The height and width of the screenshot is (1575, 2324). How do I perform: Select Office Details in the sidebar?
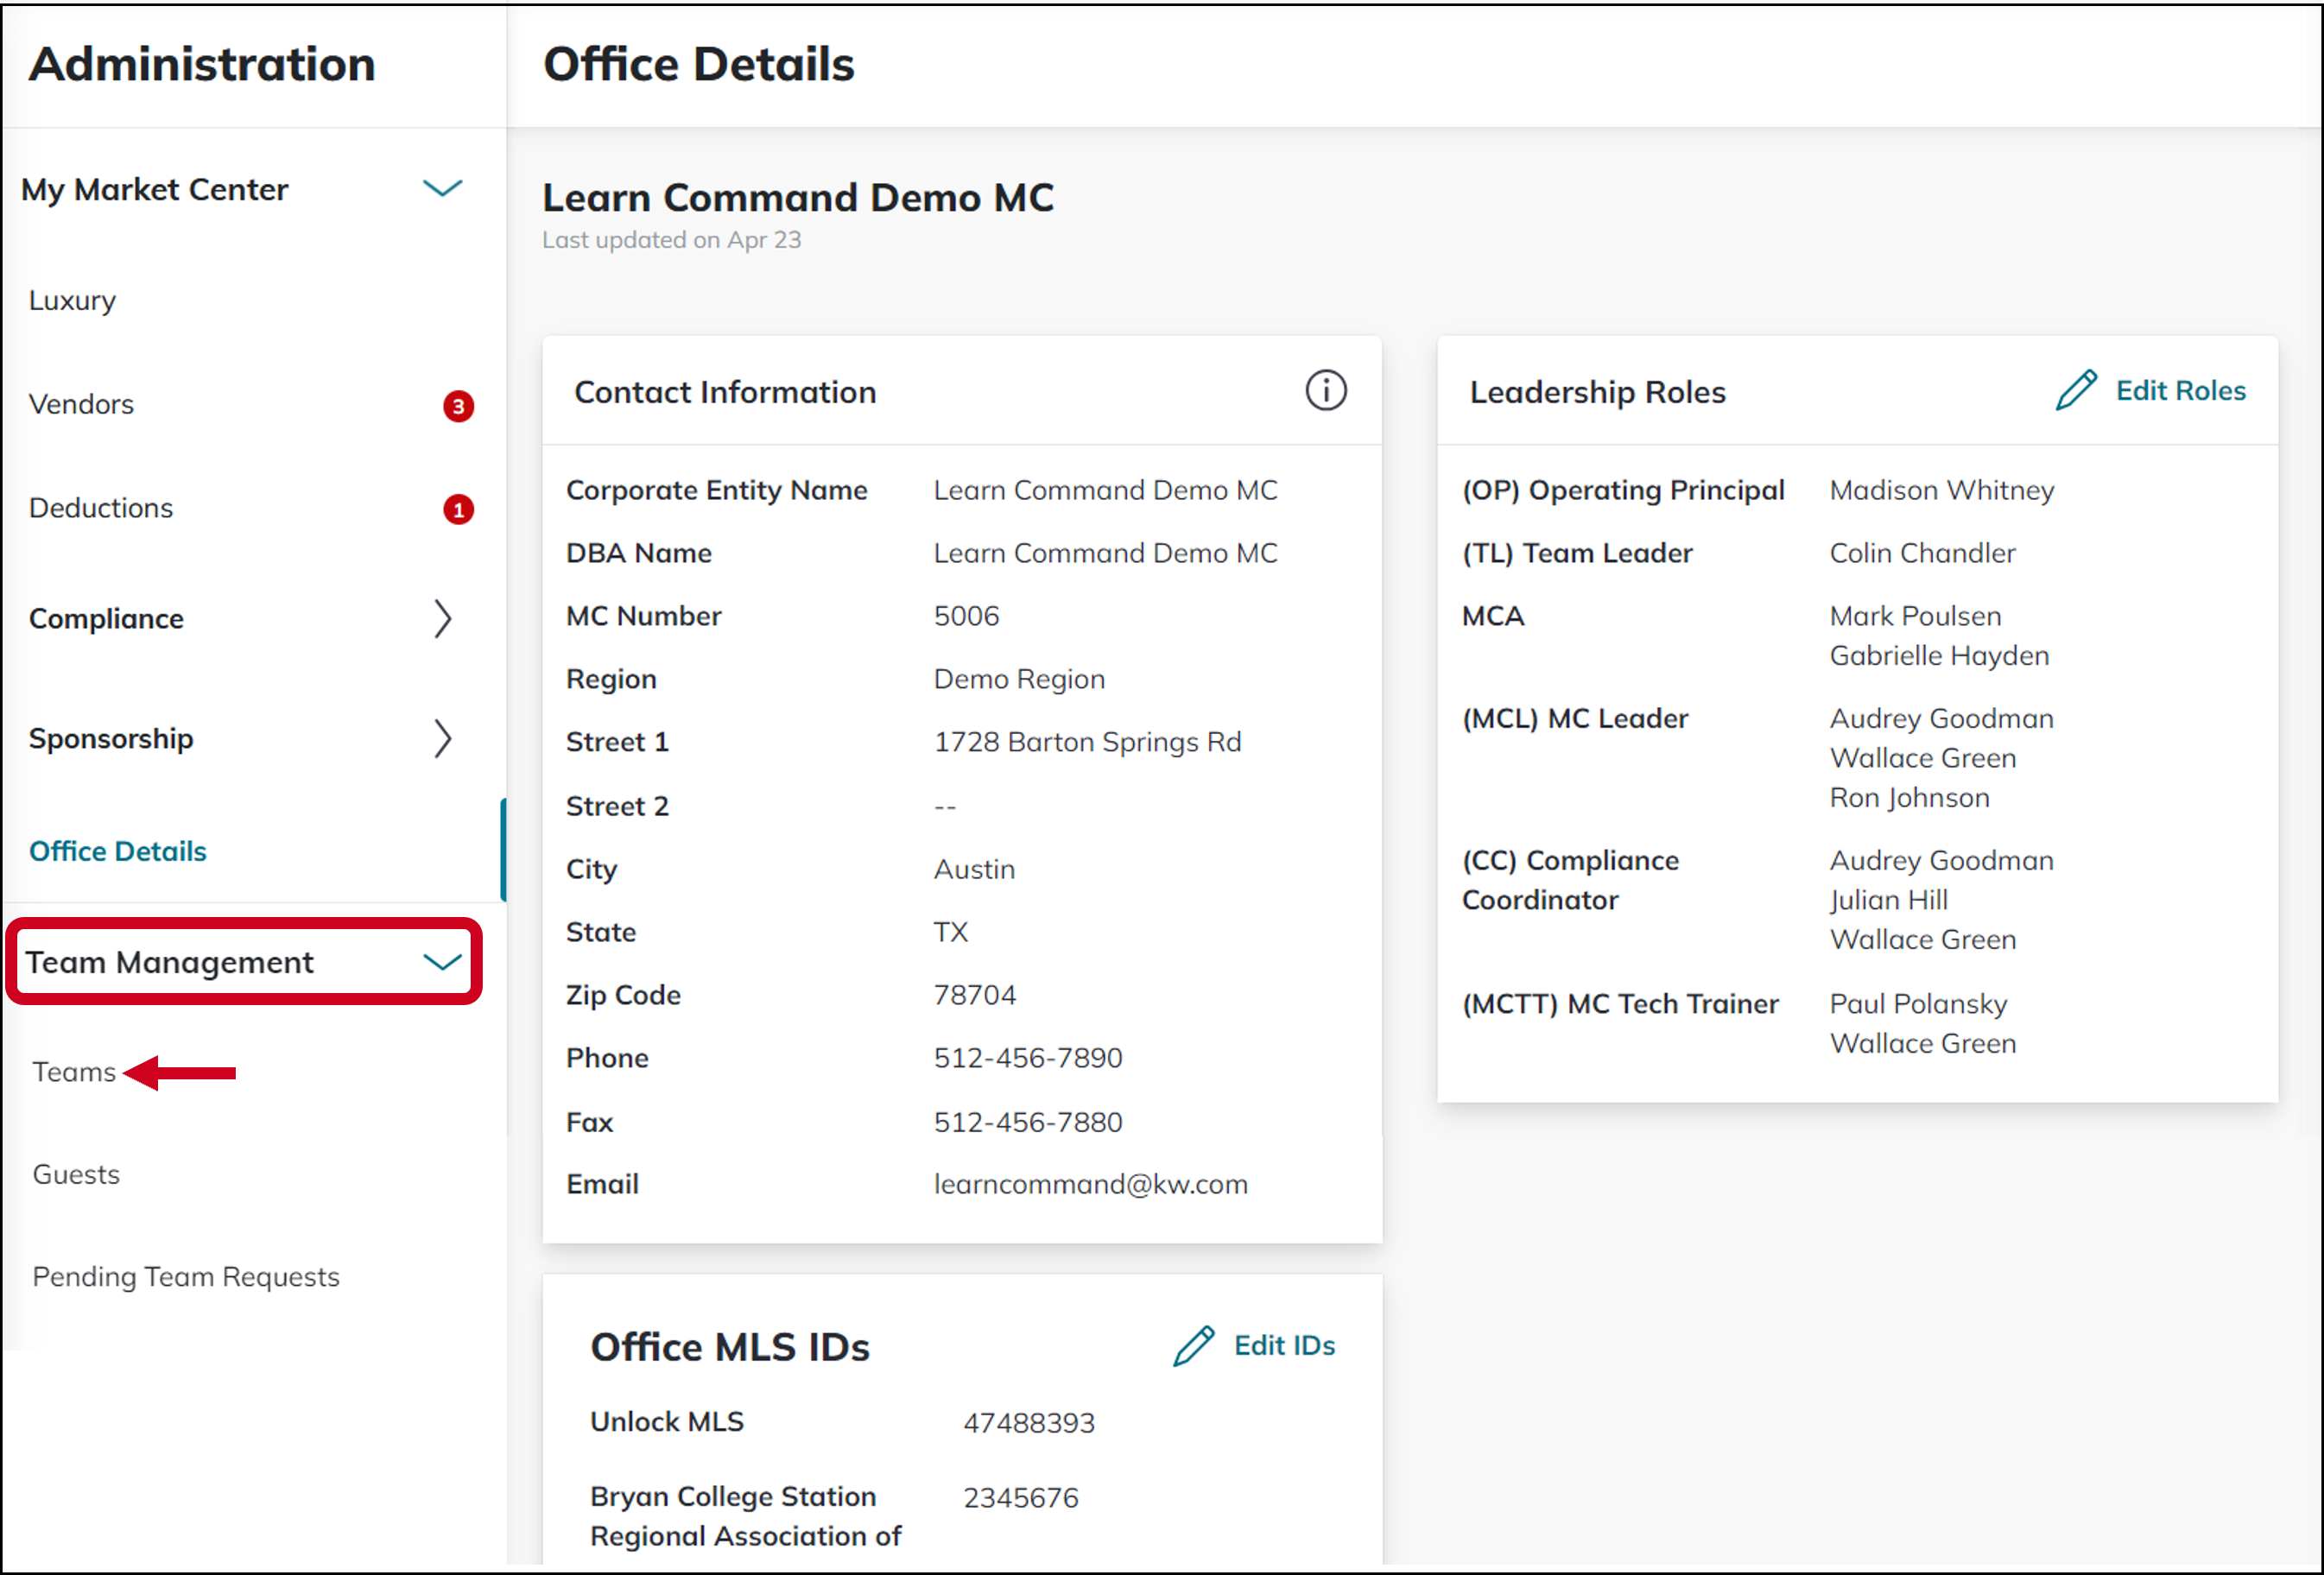point(118,851)
